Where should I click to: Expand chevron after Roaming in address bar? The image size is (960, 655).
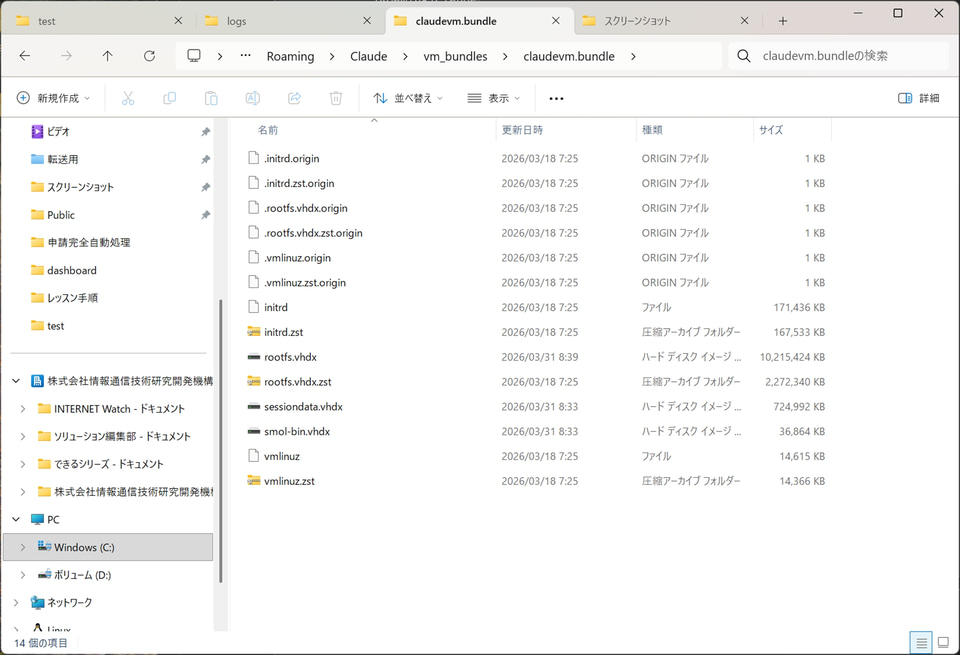tap(332, 56)
